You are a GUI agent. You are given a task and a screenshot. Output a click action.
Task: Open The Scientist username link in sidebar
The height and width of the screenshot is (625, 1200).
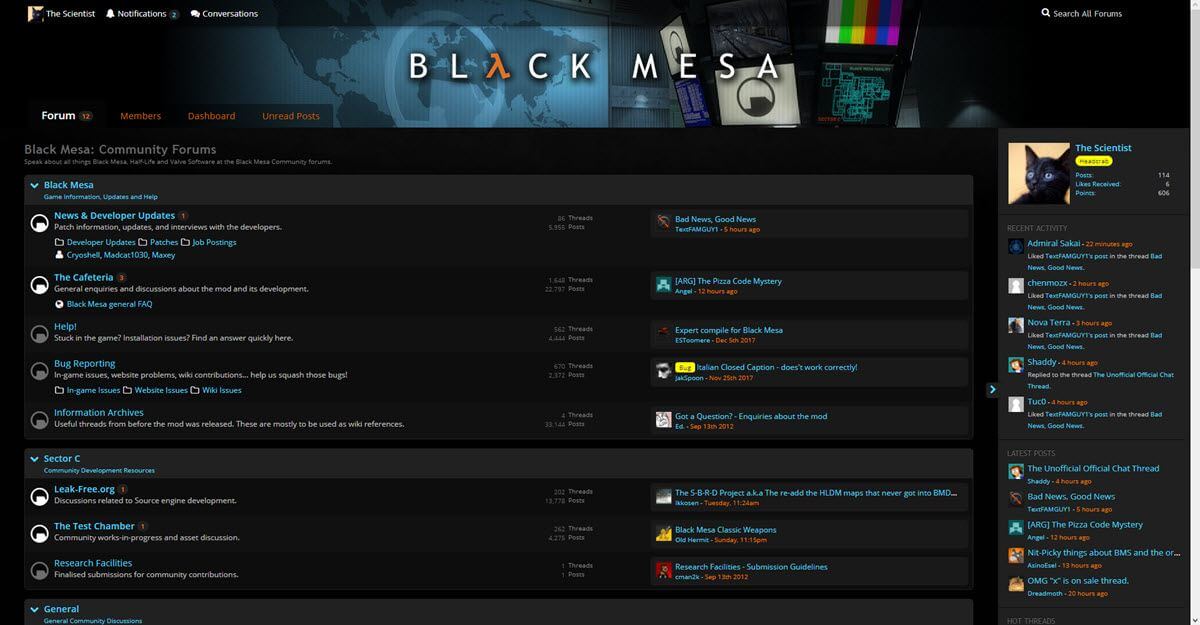point(1103,148)
